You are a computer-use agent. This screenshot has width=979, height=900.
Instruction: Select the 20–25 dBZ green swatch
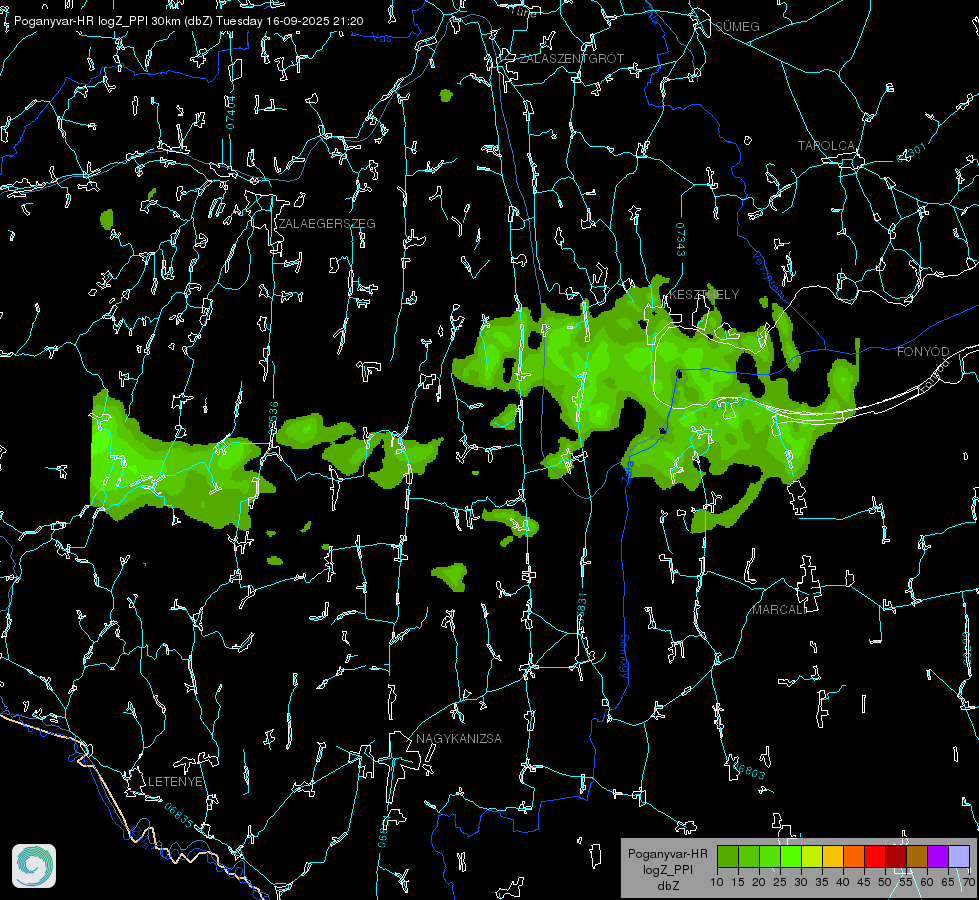pyautogui.click(x=770, y=857)
